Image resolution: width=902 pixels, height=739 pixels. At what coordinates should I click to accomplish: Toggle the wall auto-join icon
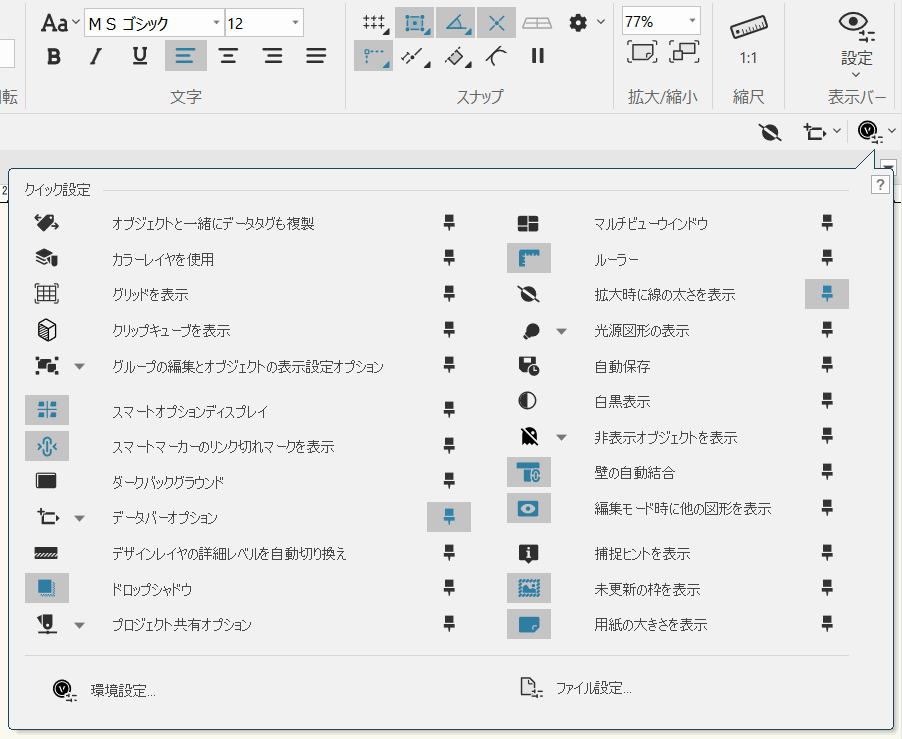tap(529, 472)
